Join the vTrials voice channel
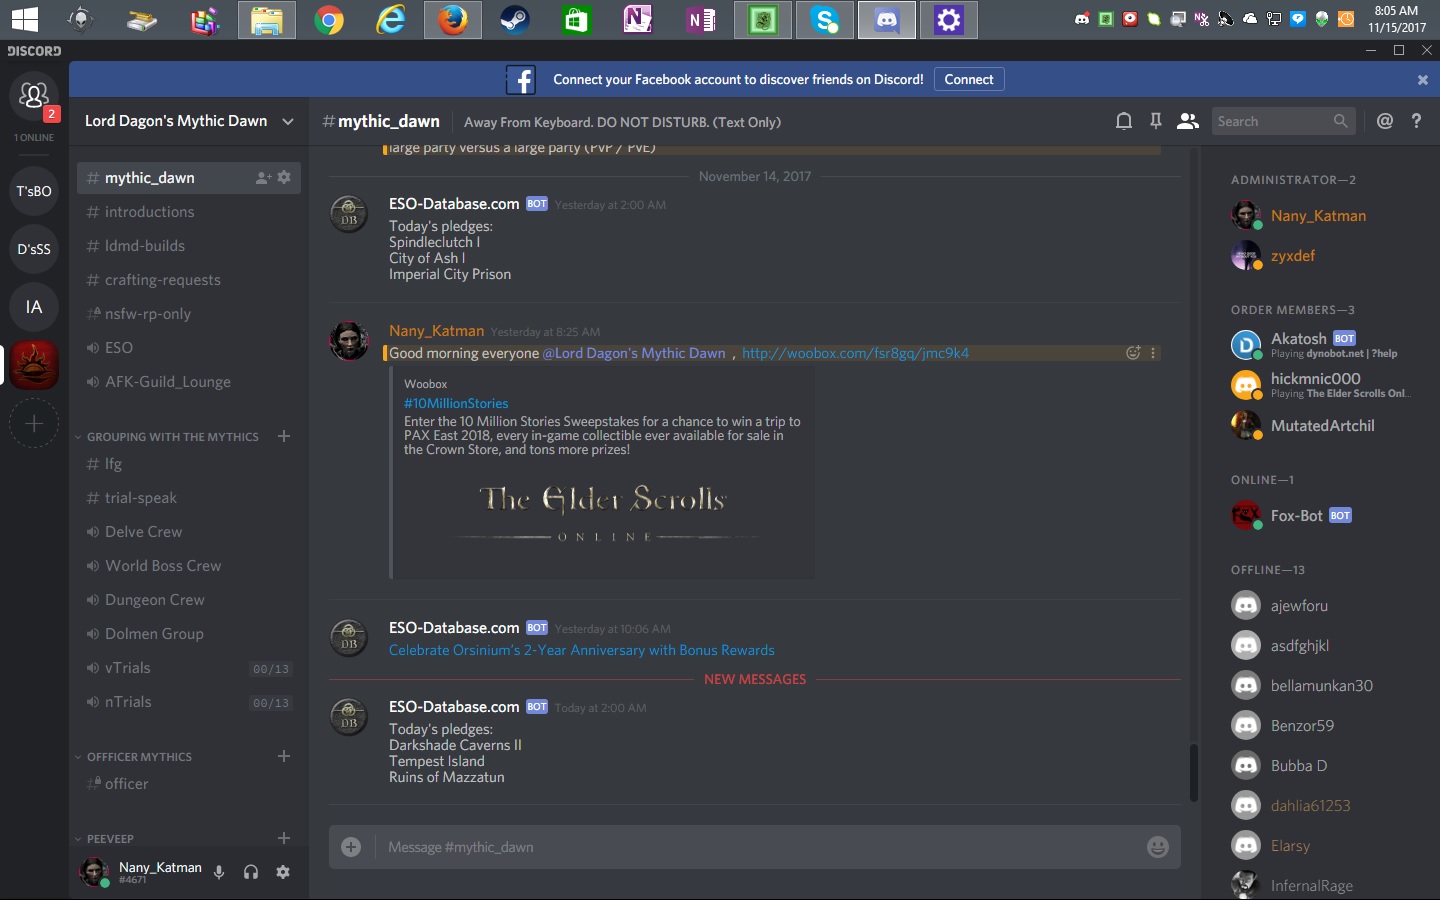 [189, 668]
